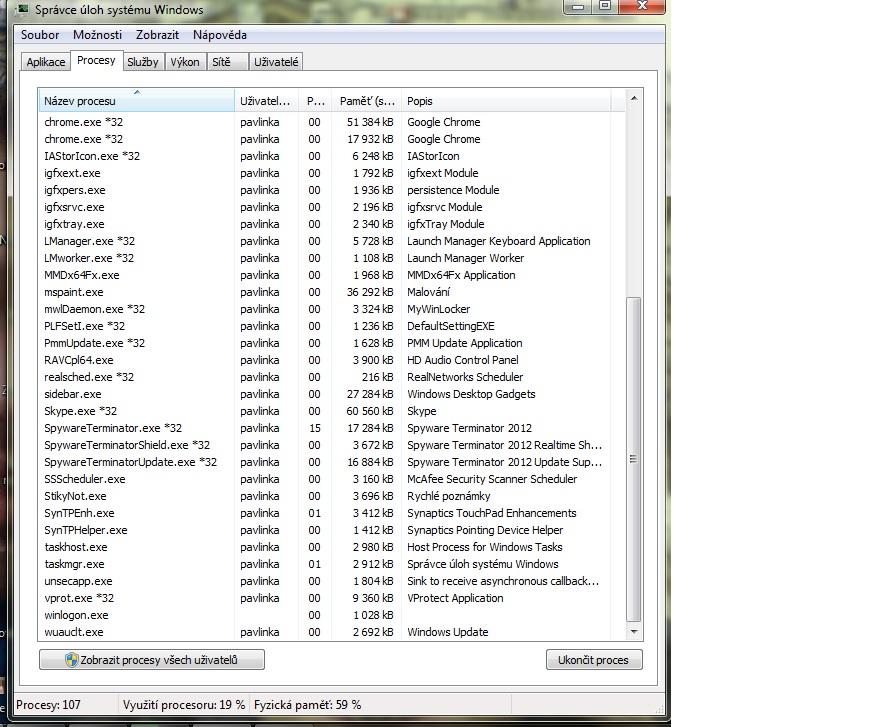891x727 pixels.
Task: Click the Malování description cell
Action: (428, 292)
